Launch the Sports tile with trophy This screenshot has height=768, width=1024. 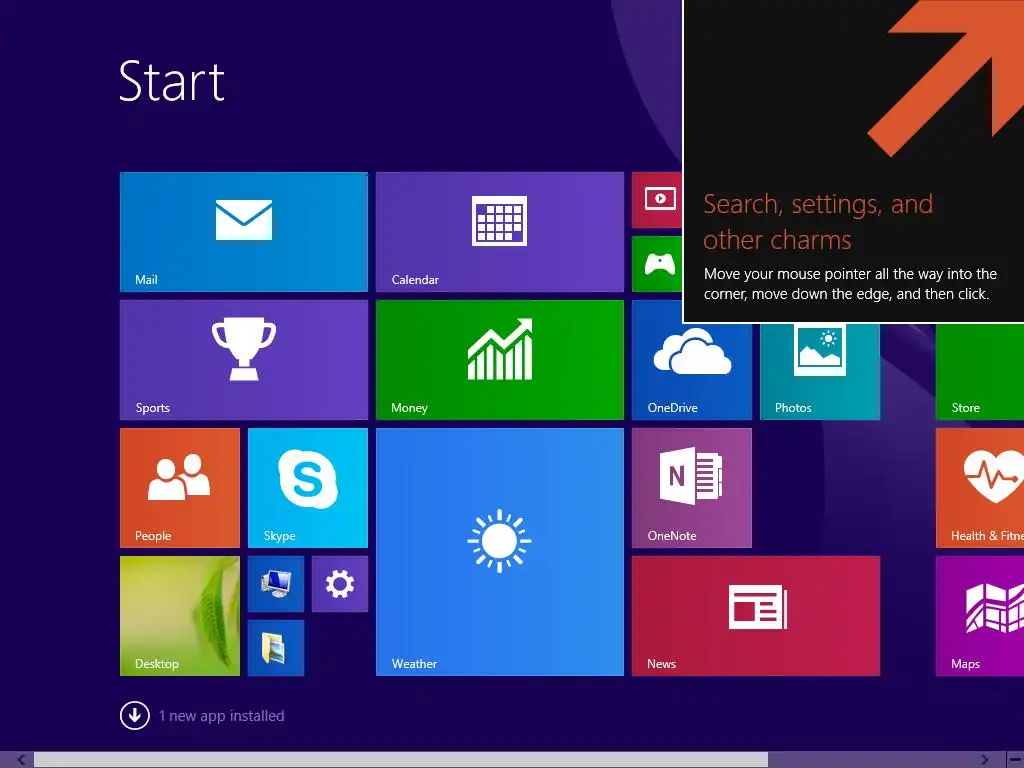point(244,360)
